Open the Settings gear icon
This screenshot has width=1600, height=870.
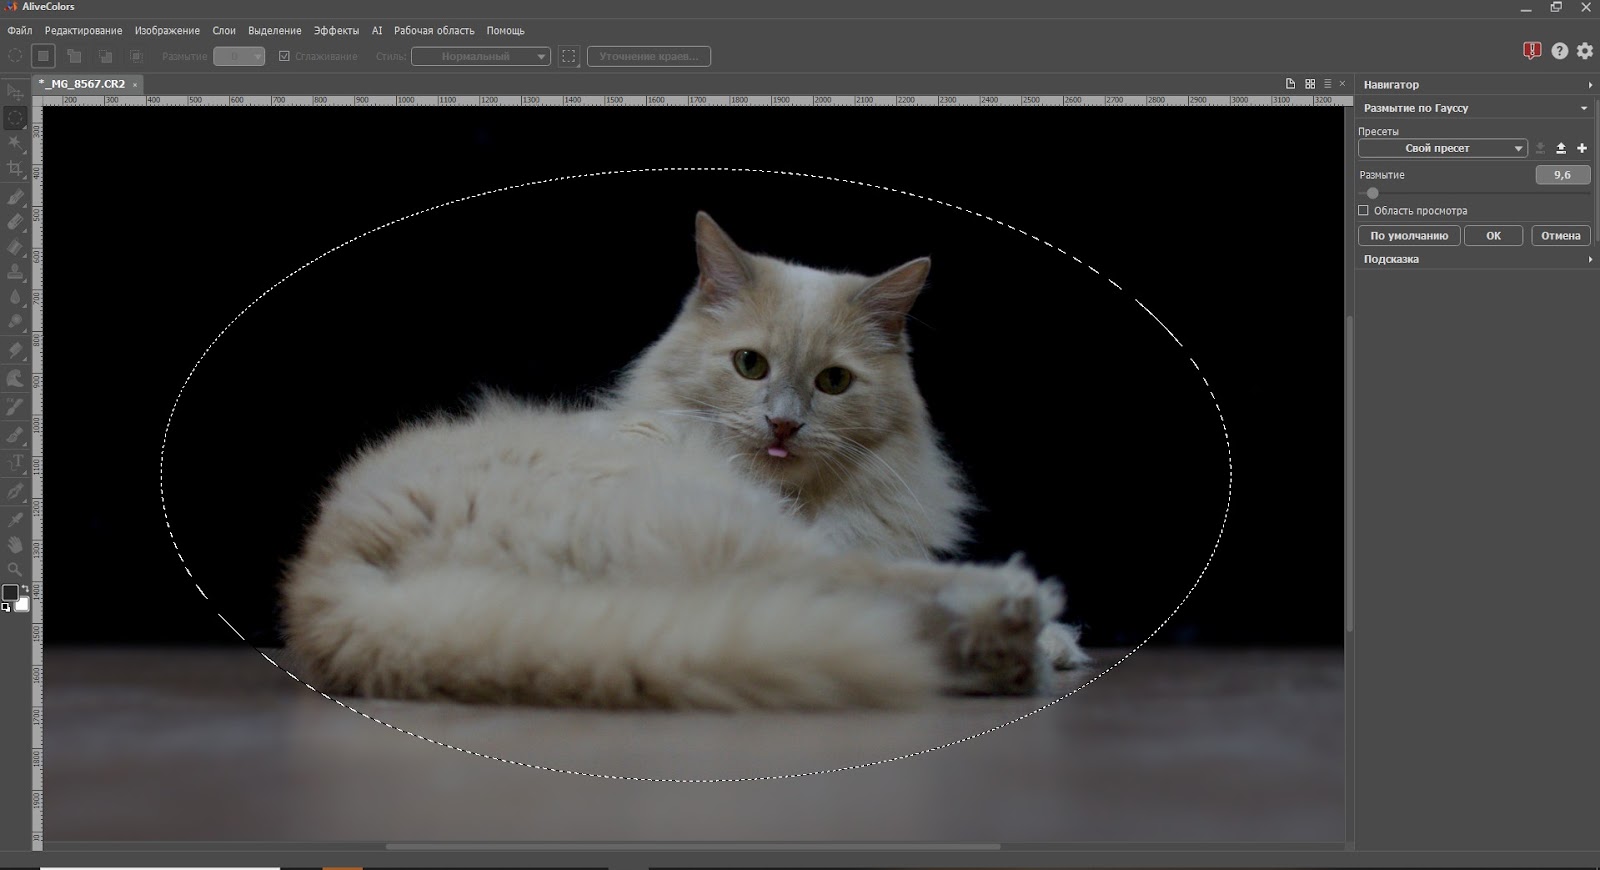[x=1585, y=50]
